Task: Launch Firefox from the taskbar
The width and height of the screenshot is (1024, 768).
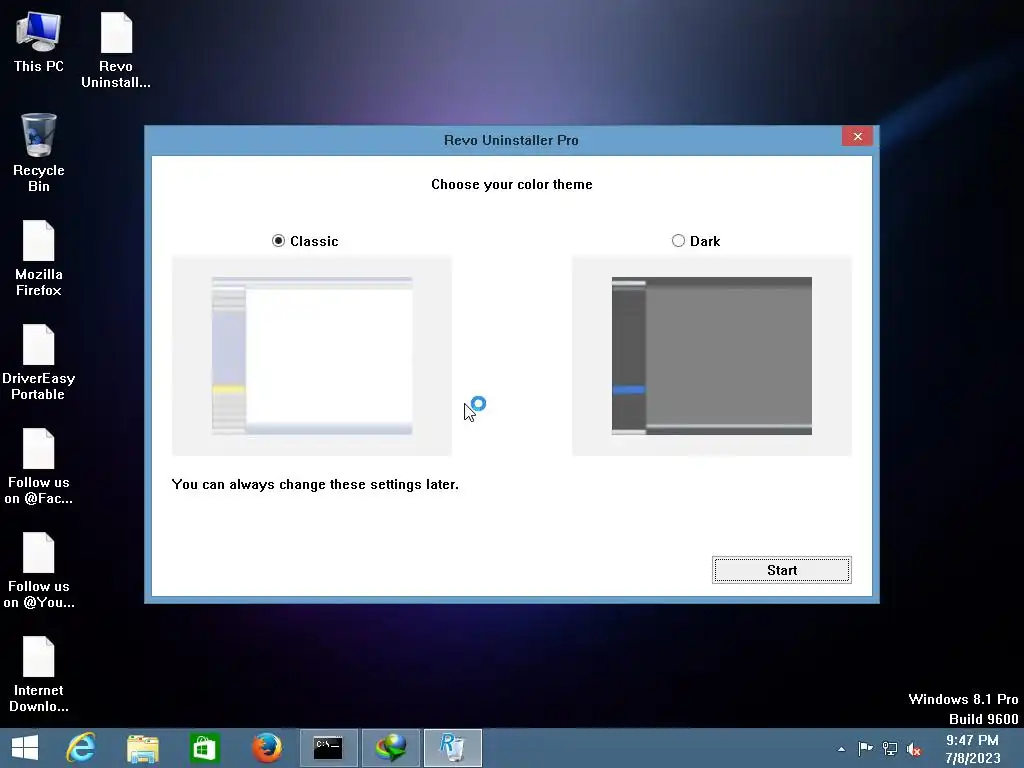Action: 266,748
